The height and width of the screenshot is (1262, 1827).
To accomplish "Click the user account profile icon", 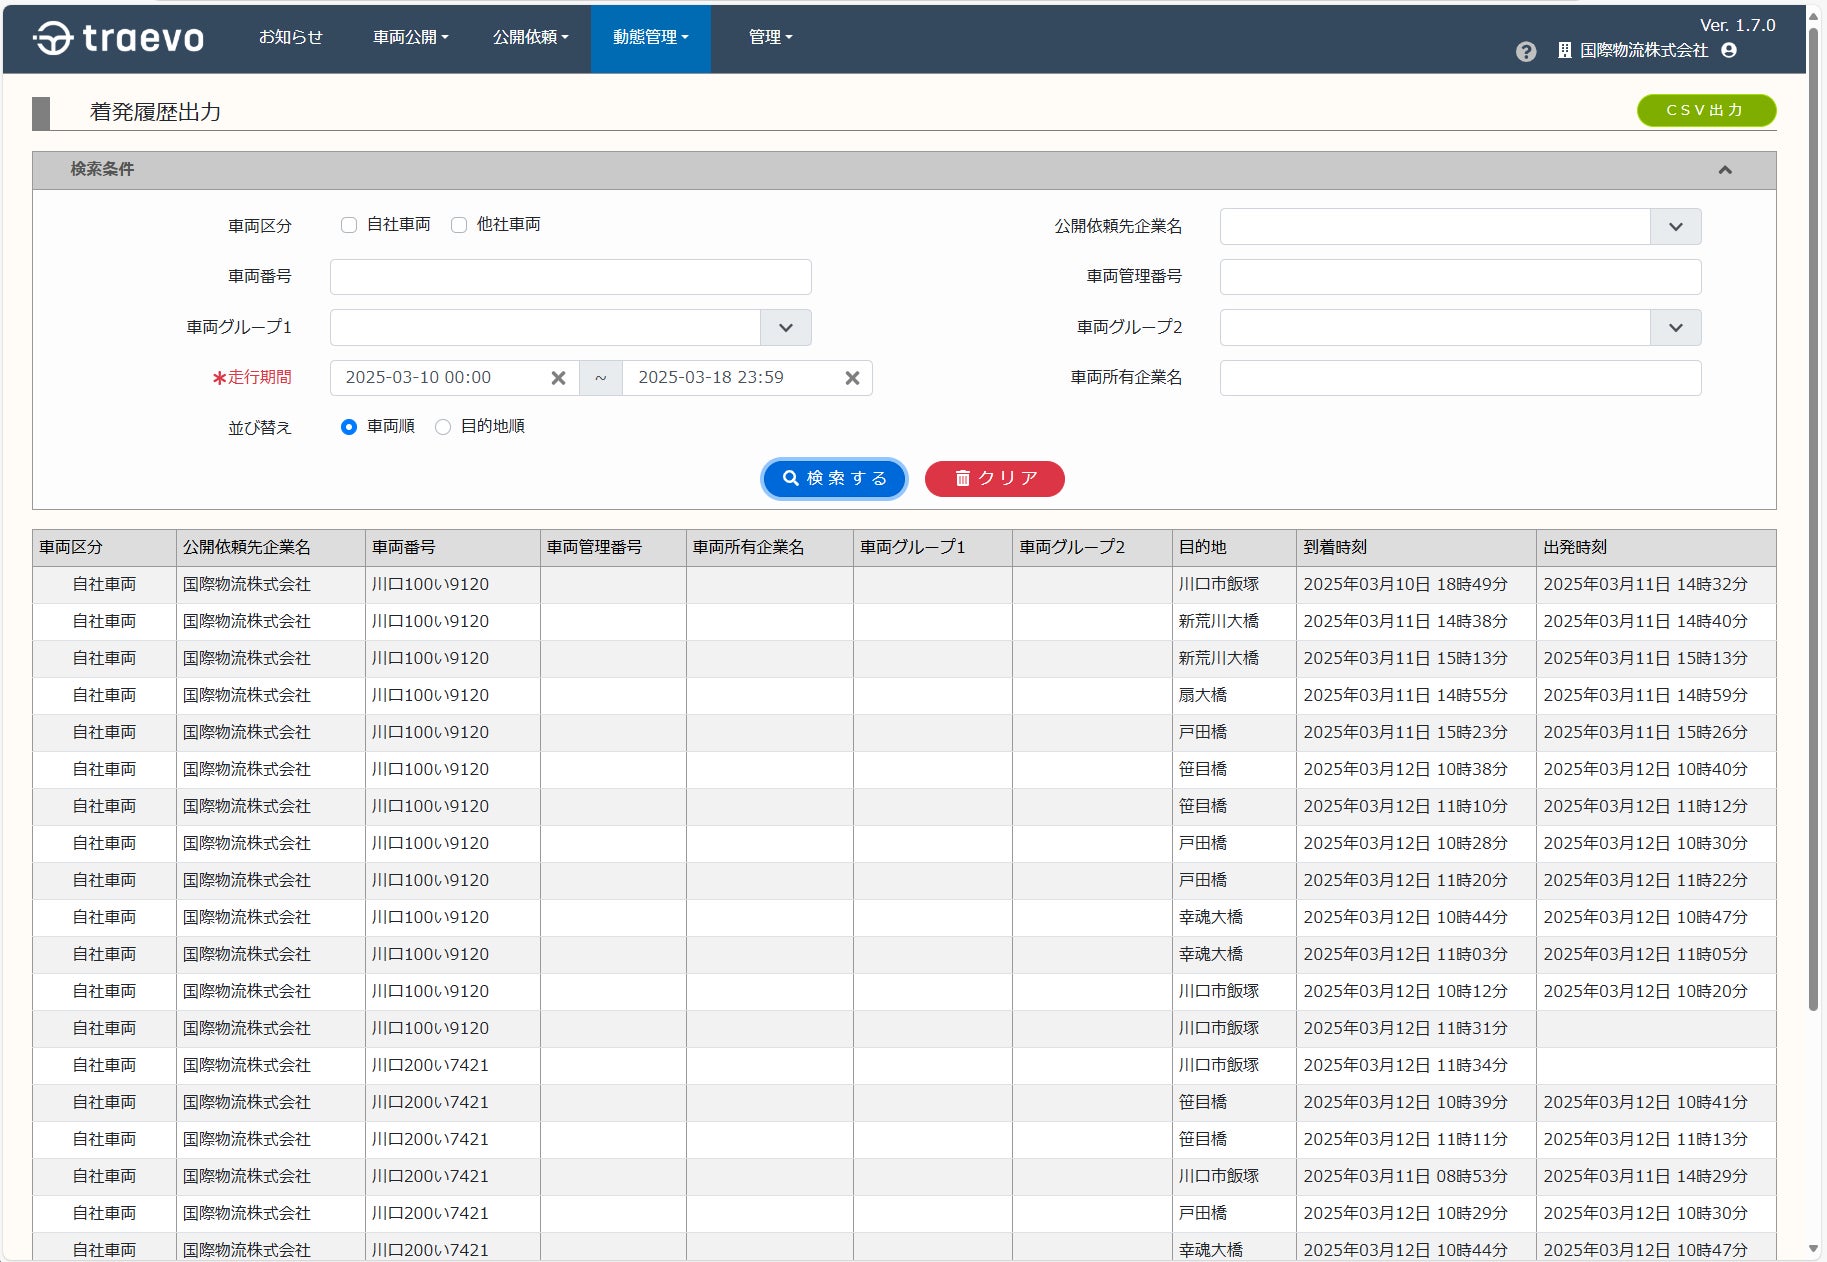I will point(1729,50).
